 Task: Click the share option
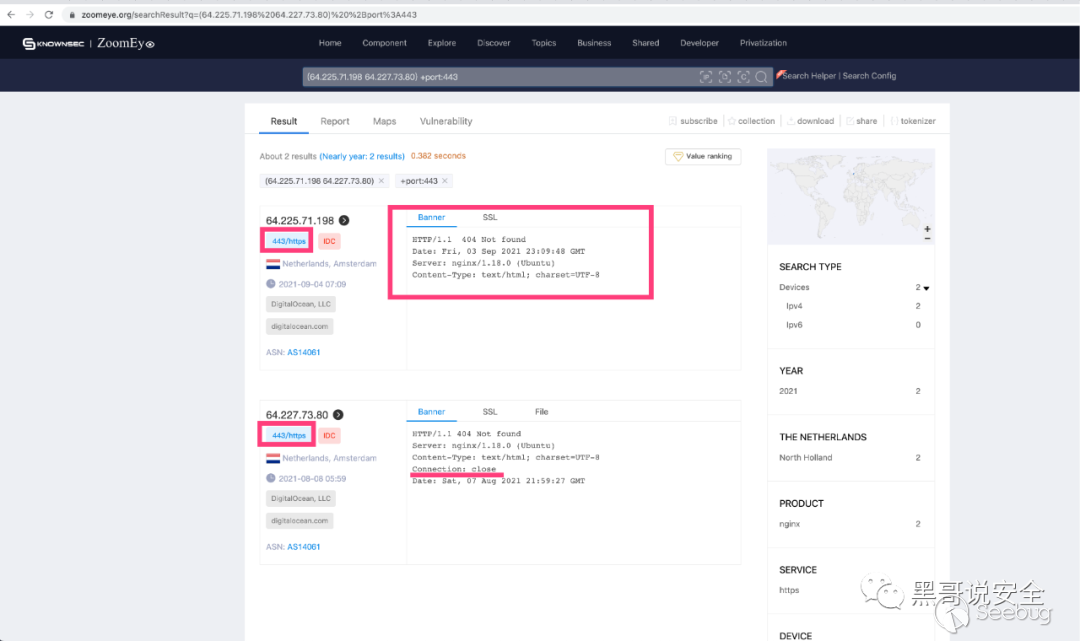(x=862, y=121)
